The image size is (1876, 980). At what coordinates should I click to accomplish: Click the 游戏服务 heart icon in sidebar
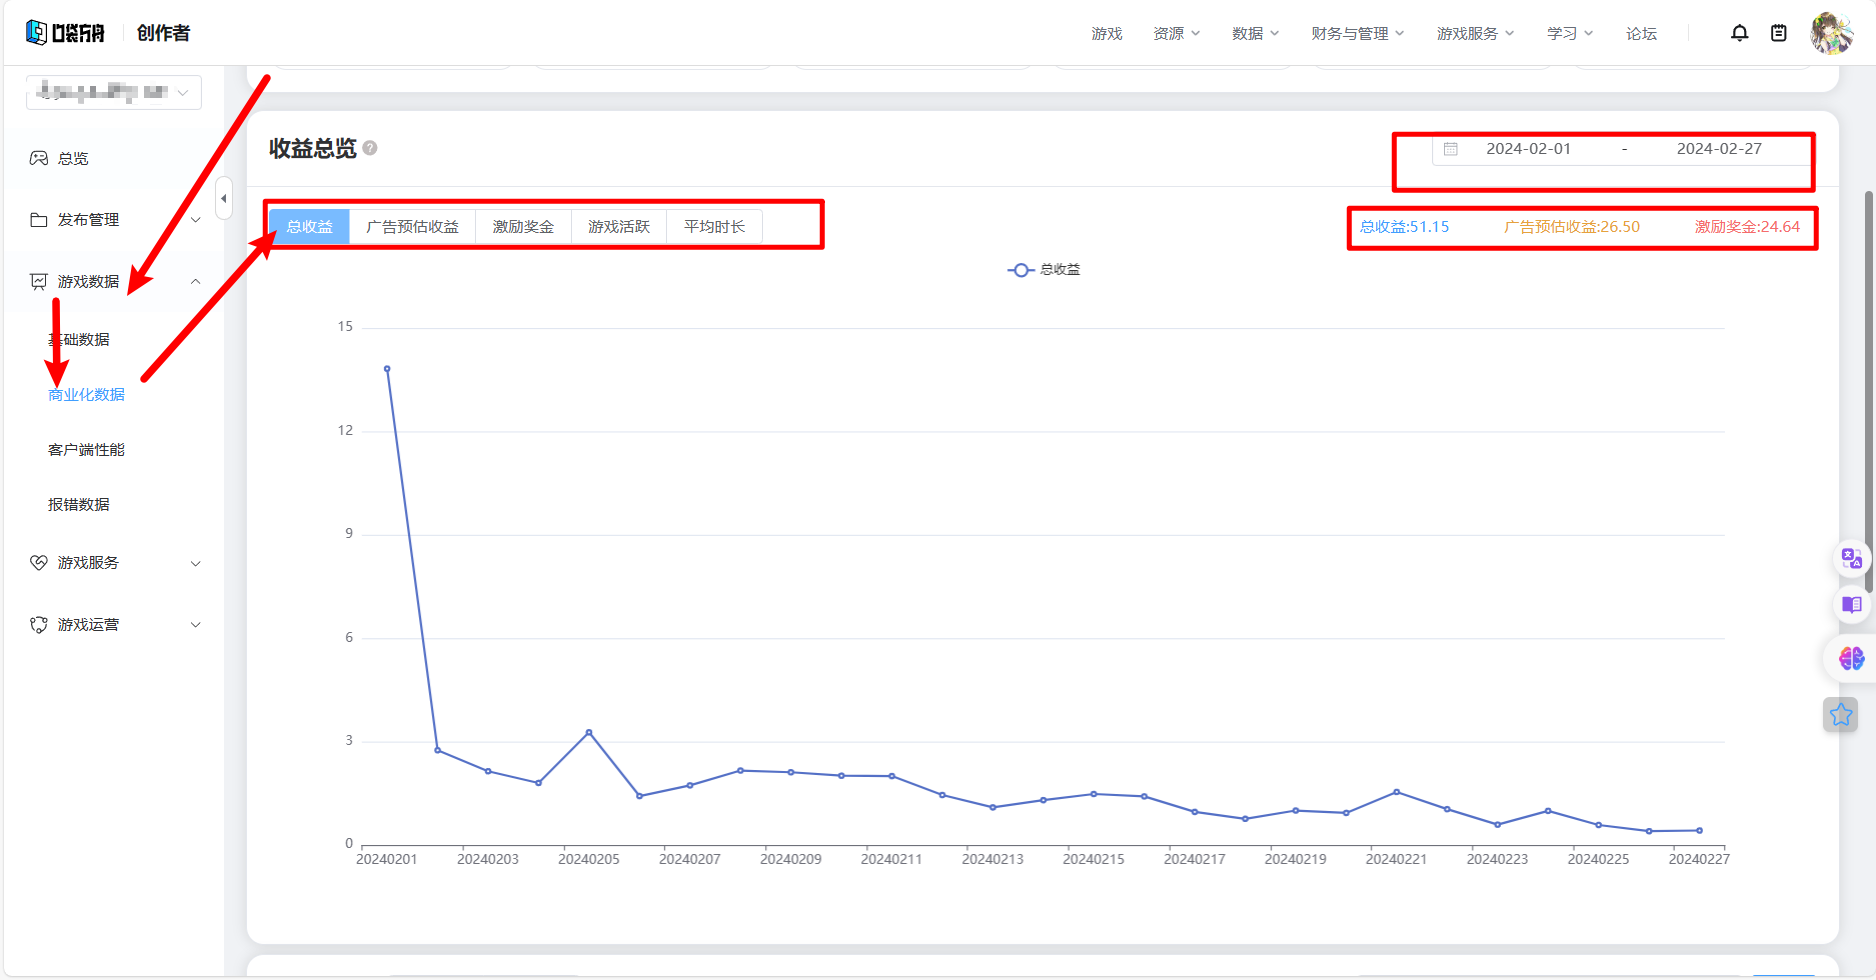pos(39,563)
